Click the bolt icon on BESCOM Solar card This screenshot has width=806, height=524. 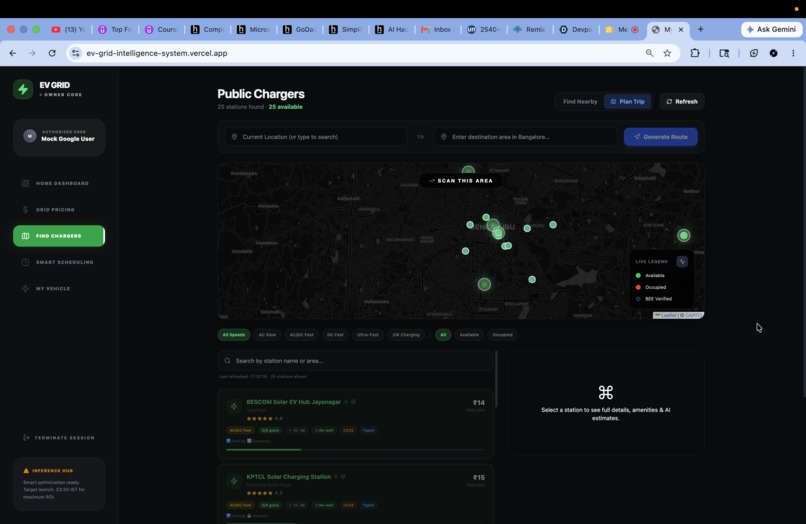pyautogui.click(x=234, y=406)
